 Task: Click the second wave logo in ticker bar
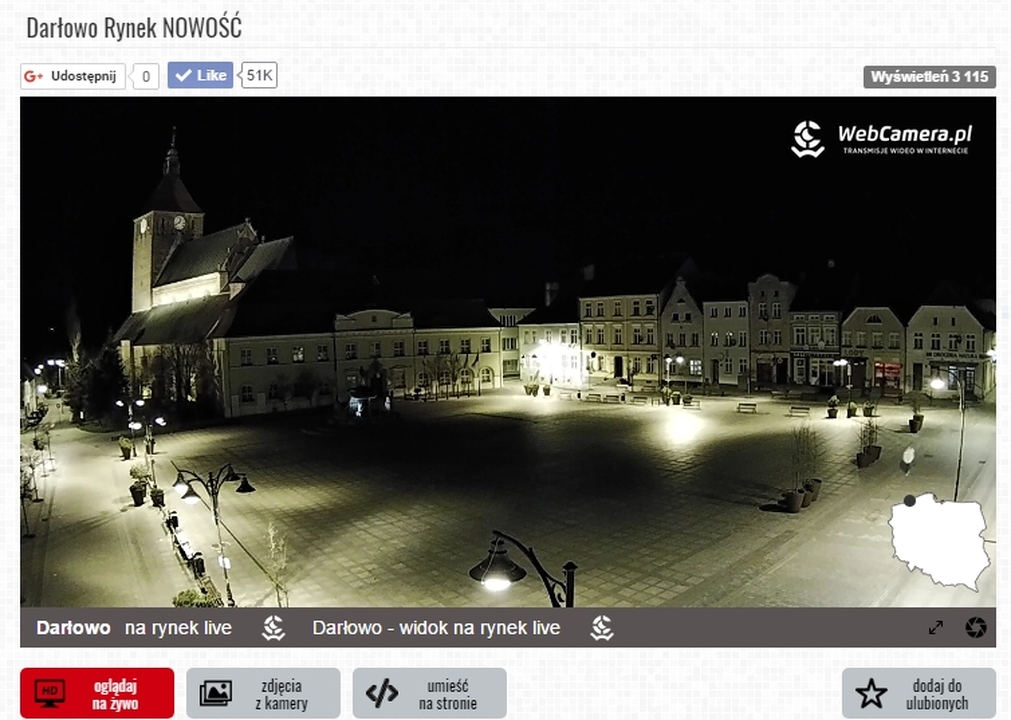pyautogui.click(x=601, y=628)
